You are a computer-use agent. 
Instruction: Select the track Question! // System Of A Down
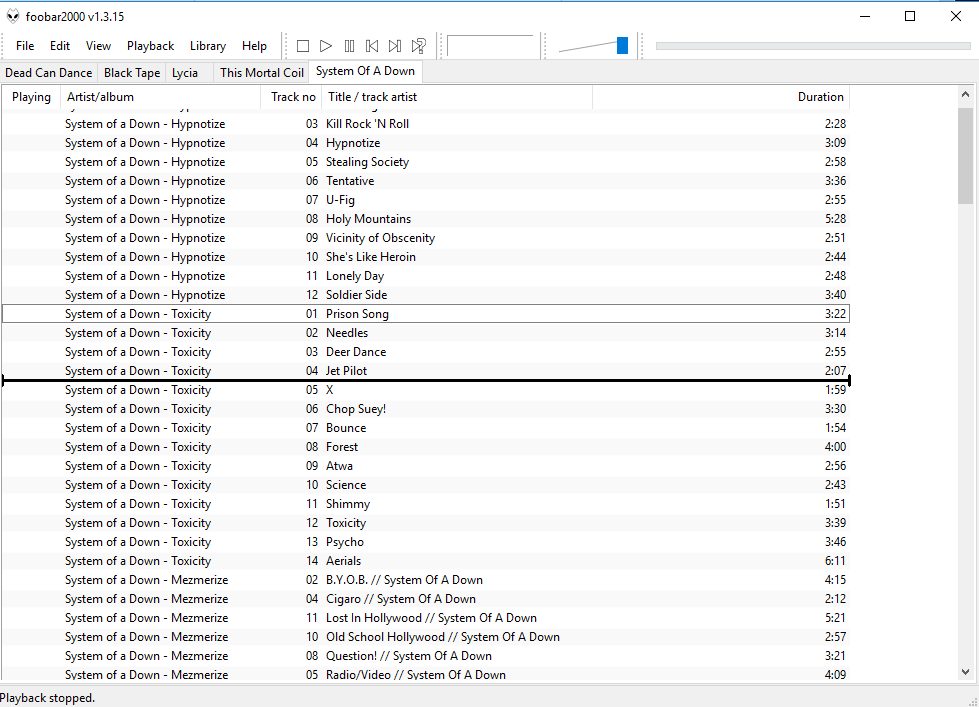[x=426, y=656]
